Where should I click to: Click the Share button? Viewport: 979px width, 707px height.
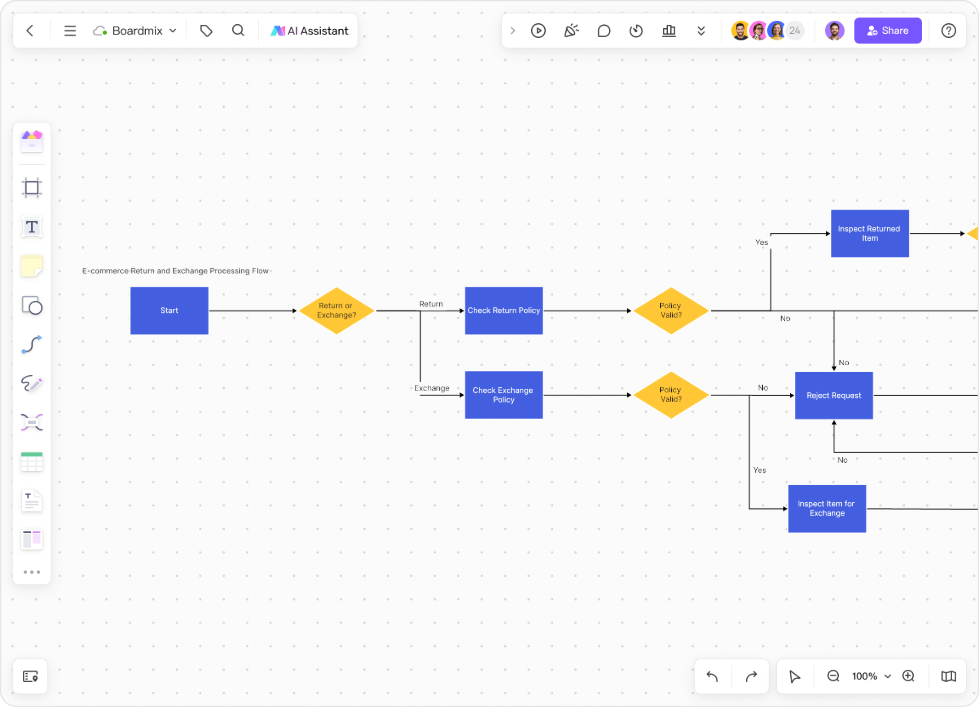pyautogui.click(x=888, y=31)
